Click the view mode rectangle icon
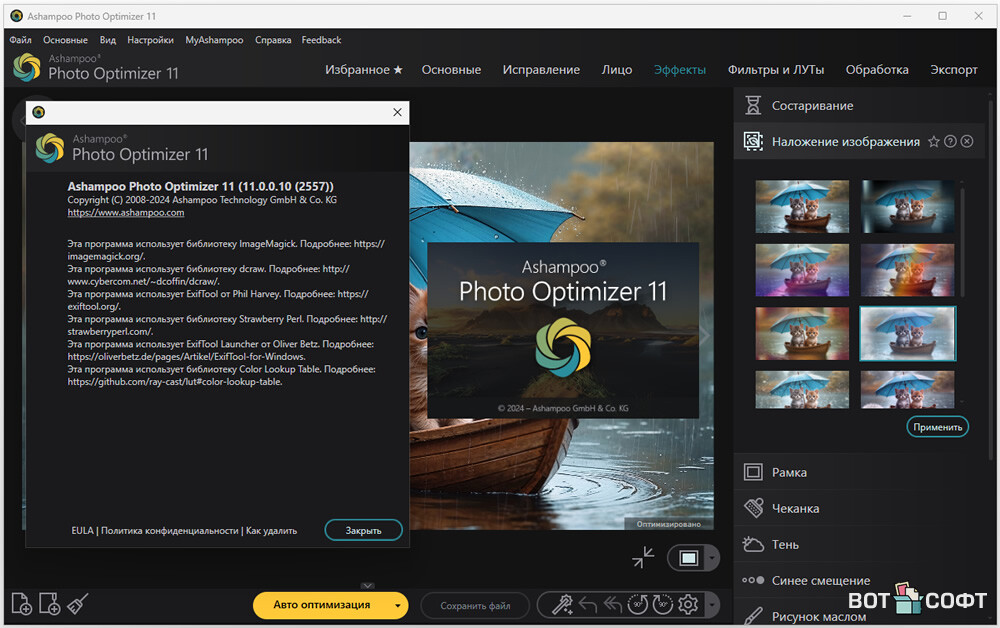This screenshot has width=1000, height=628. tap(688, 559)
